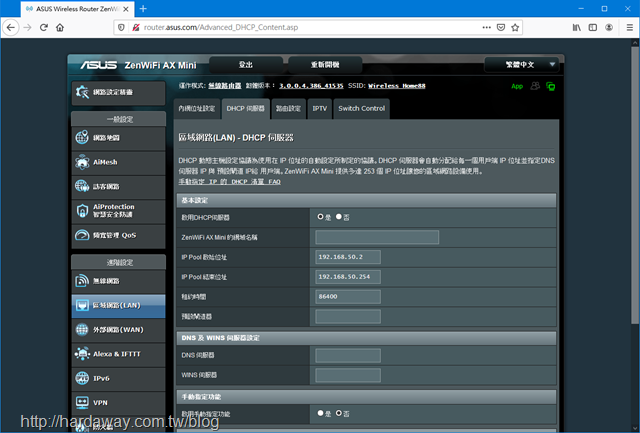
Task: Open the operation mode wireless router link
Action: point(224,86)
